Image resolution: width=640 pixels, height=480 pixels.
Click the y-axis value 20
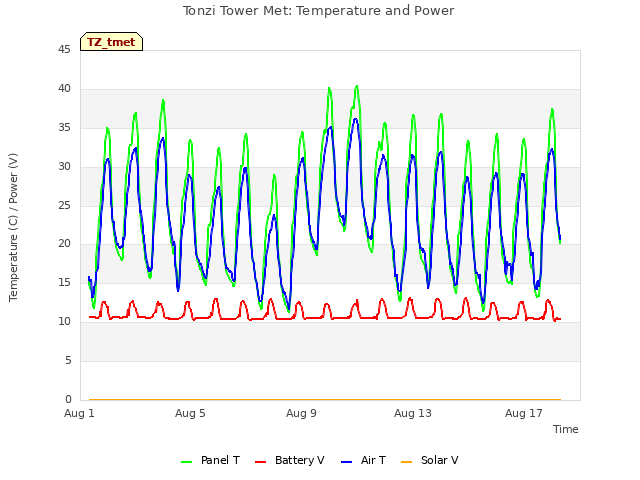pyautogui.click(x=64, y=243)
